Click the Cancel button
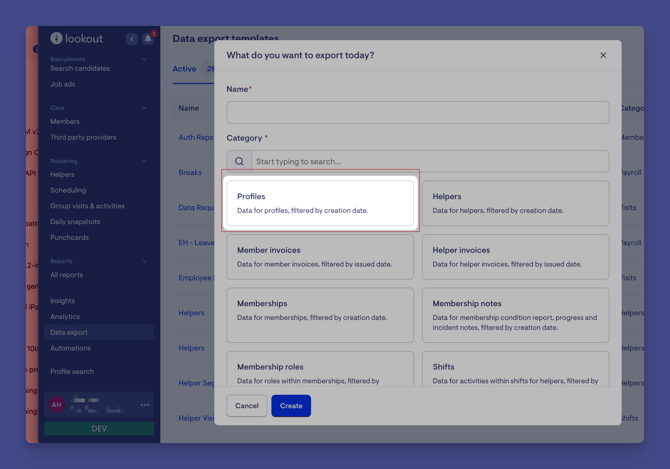The width and height of the screenshot is (670, 469). (x=247, y=406)
